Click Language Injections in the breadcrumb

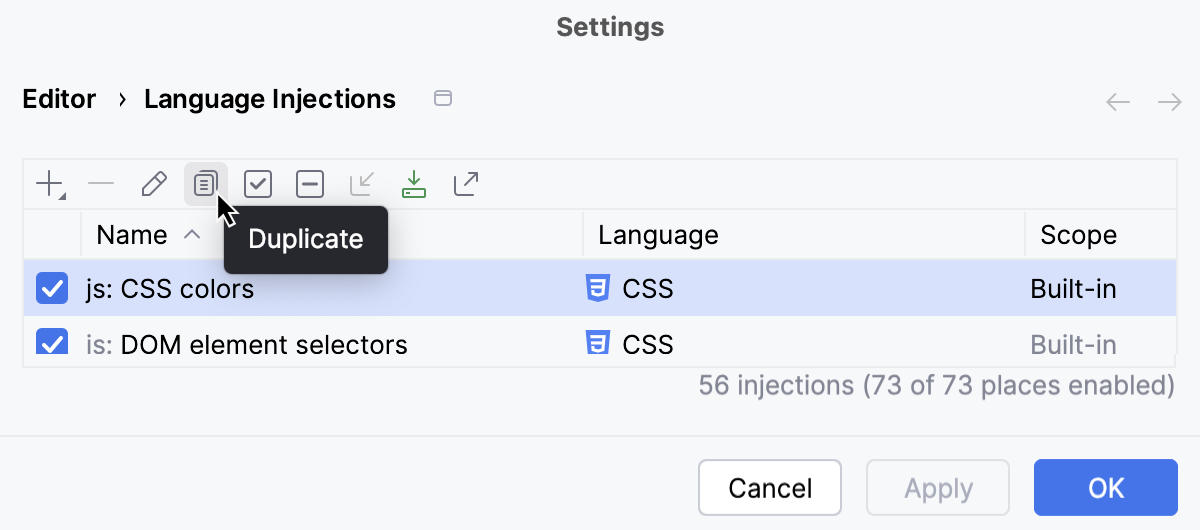coord(270,99)
